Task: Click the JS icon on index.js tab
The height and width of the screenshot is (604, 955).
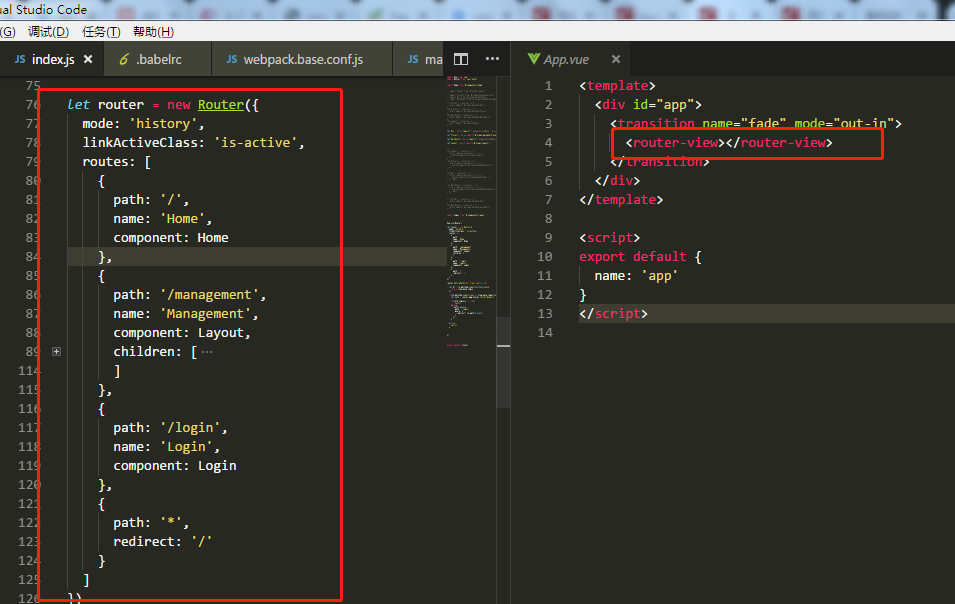Action: click(20, 59)
